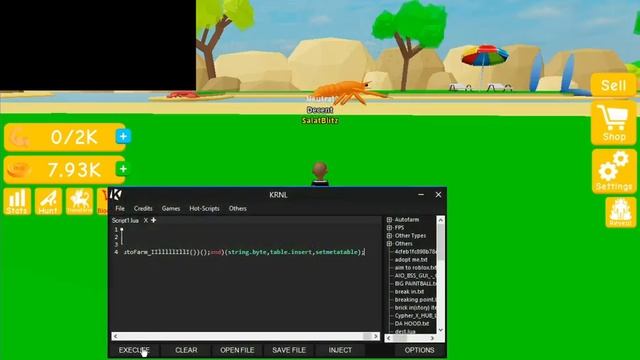Viewport: 640px width, 360px height.
Task: Click the shrimp food counter 0/2K
Action: [64, 137]
